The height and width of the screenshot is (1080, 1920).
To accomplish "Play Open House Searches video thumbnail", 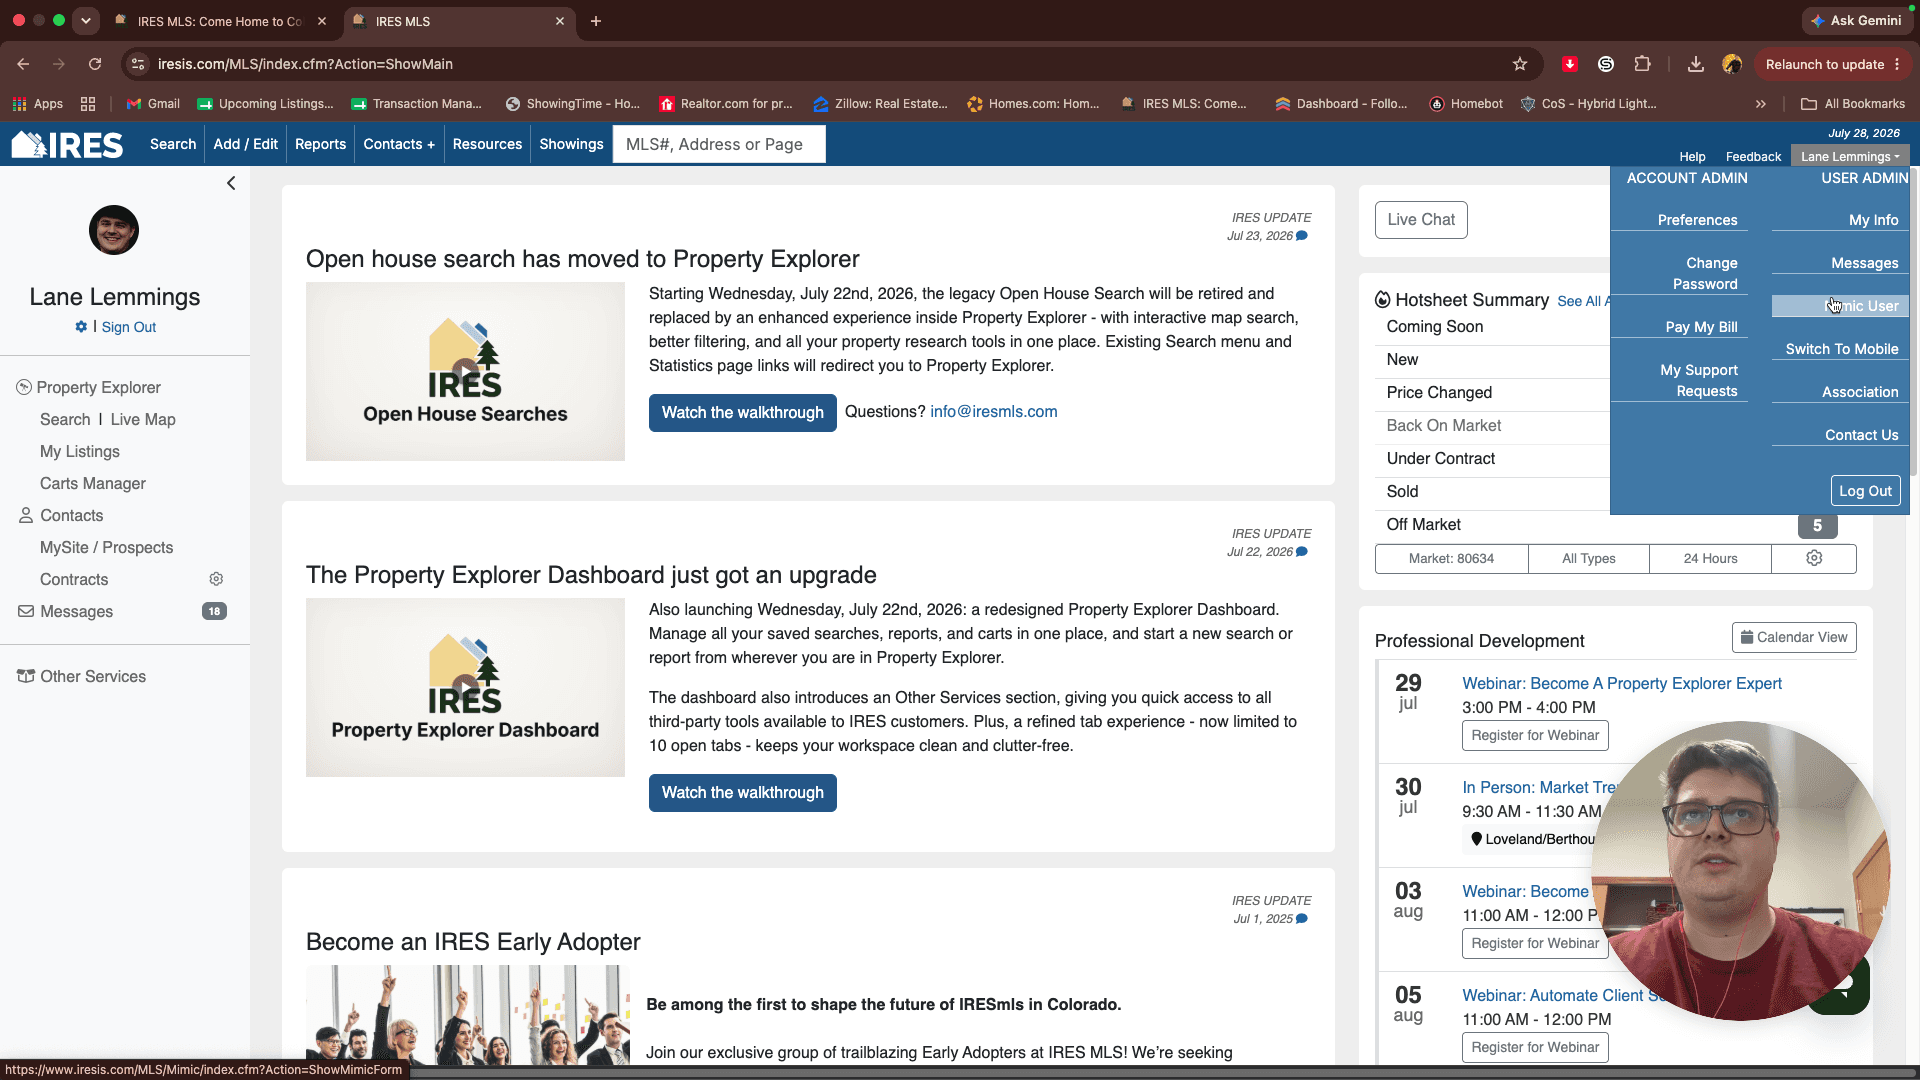I will point(465,371).
